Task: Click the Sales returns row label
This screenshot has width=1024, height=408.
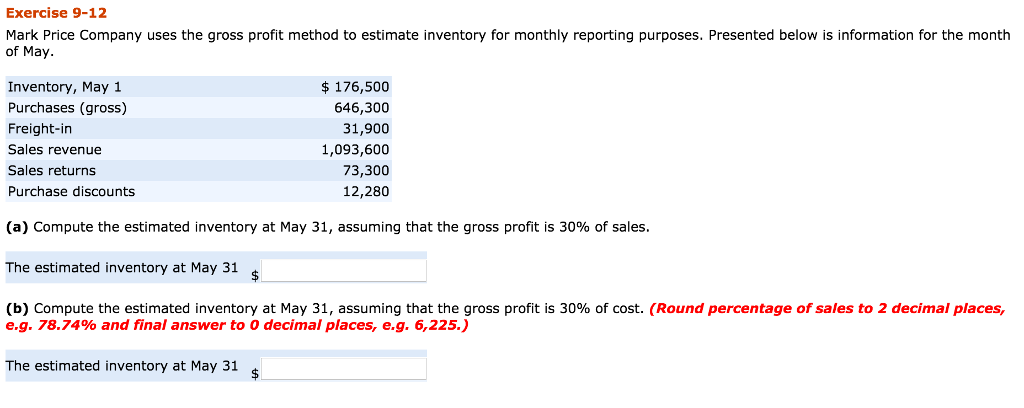Action: [x=52, y=171]
